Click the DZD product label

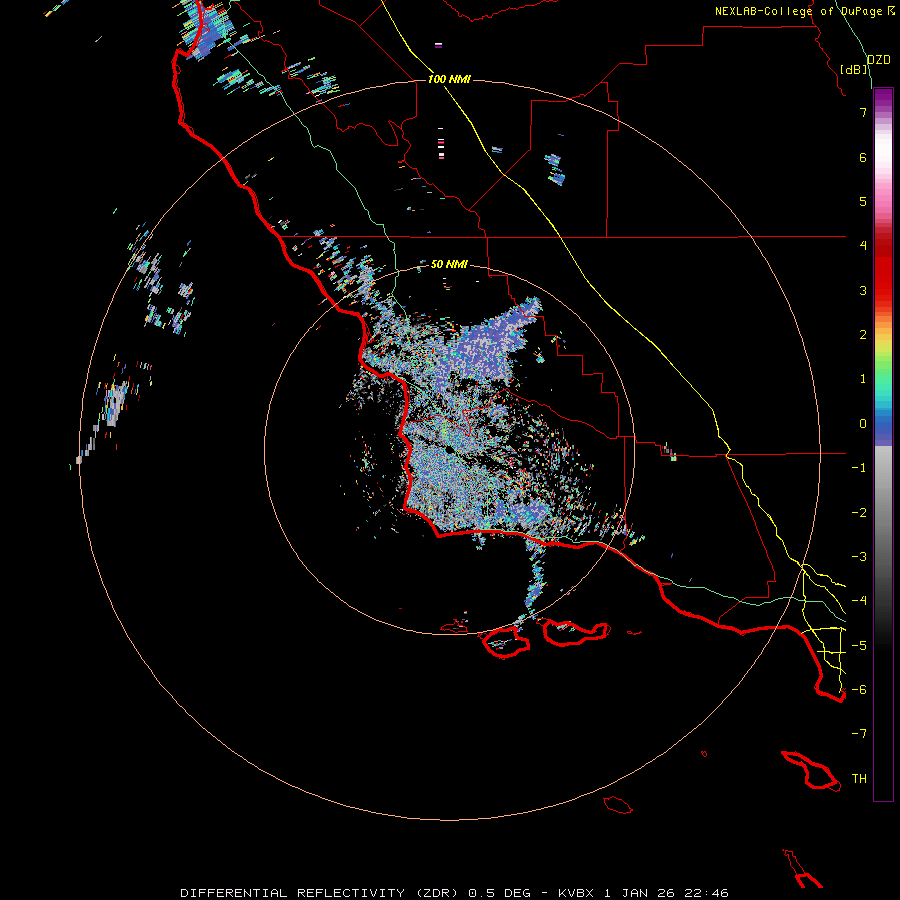tap(879, 60)
